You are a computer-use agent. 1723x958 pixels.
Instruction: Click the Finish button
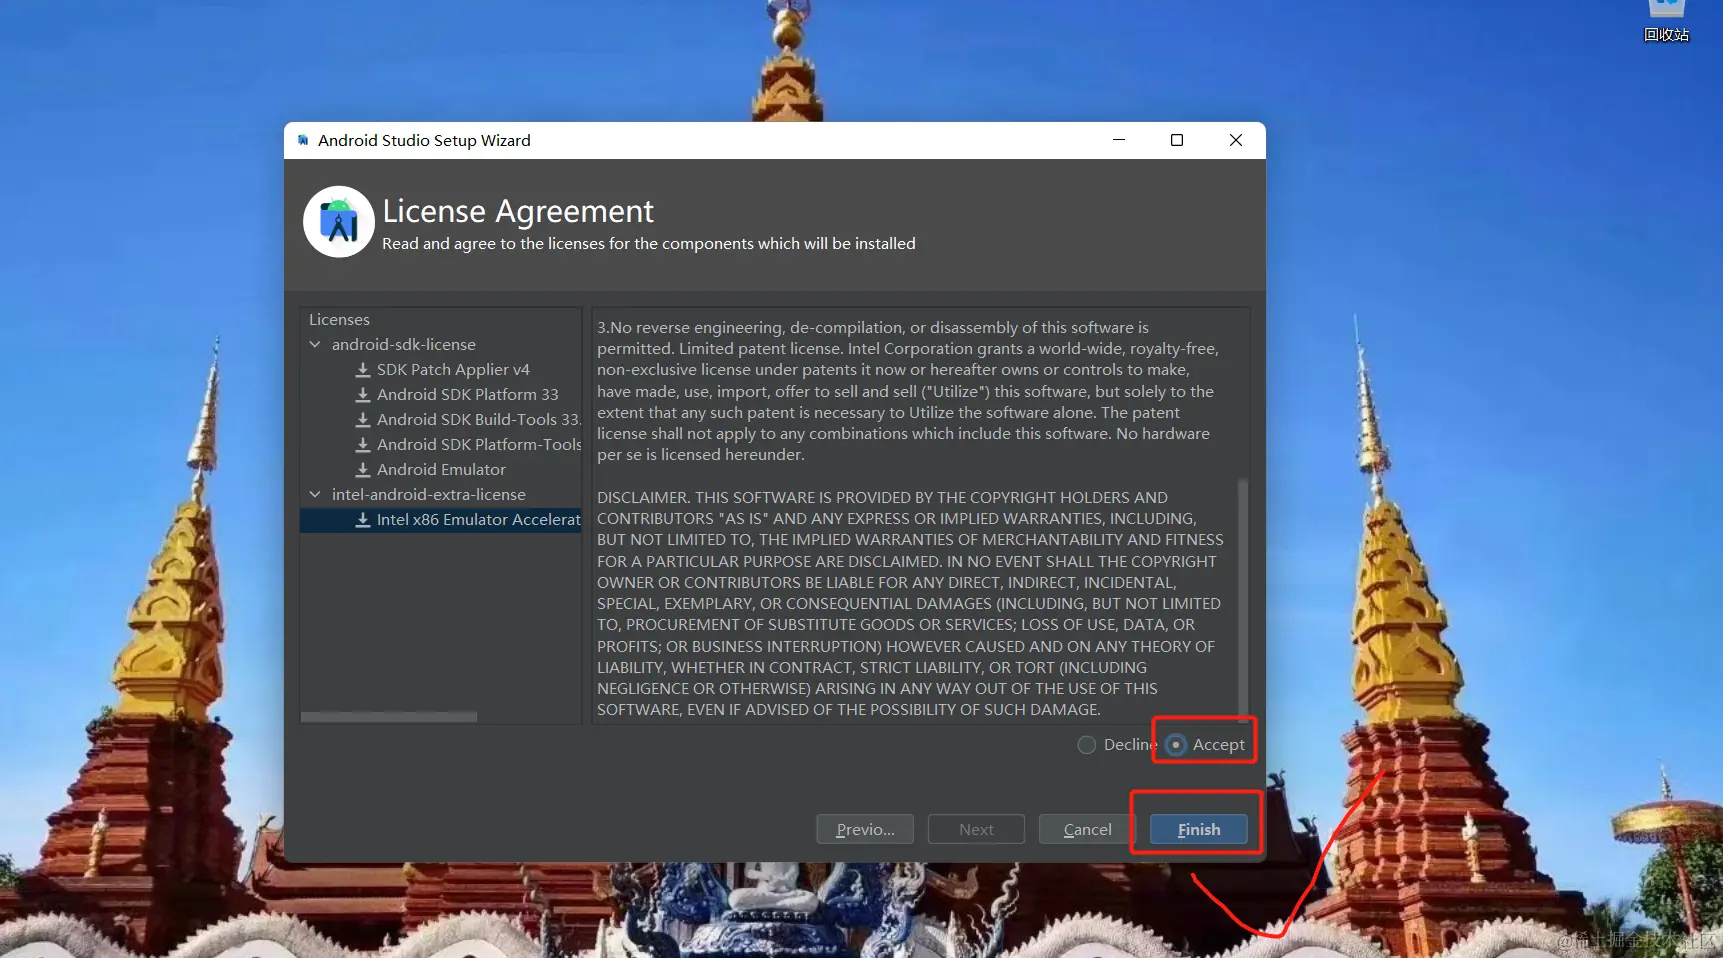pyautogui.click(x=1198, y=829)
